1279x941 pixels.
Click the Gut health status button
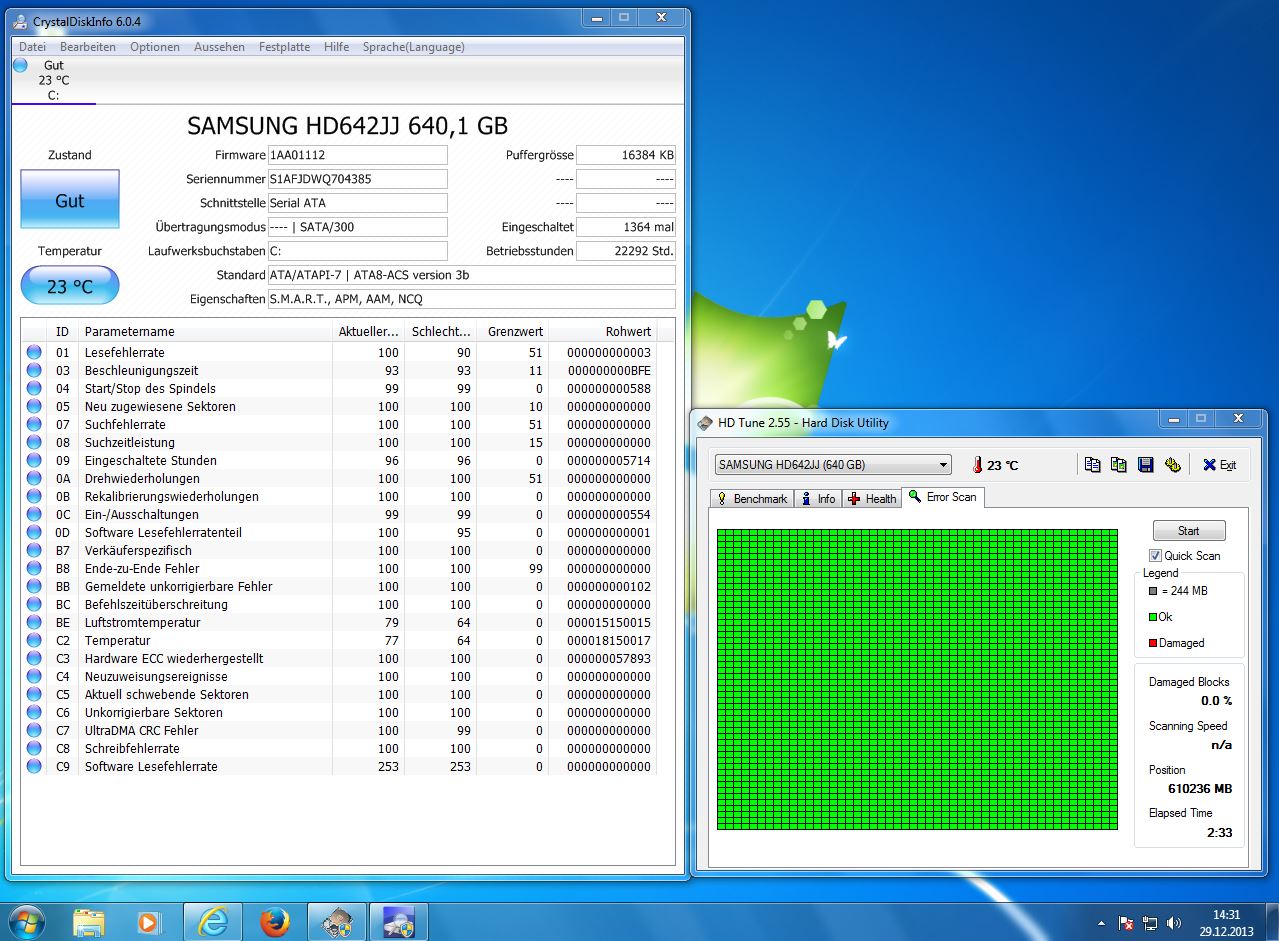[70, 199]
